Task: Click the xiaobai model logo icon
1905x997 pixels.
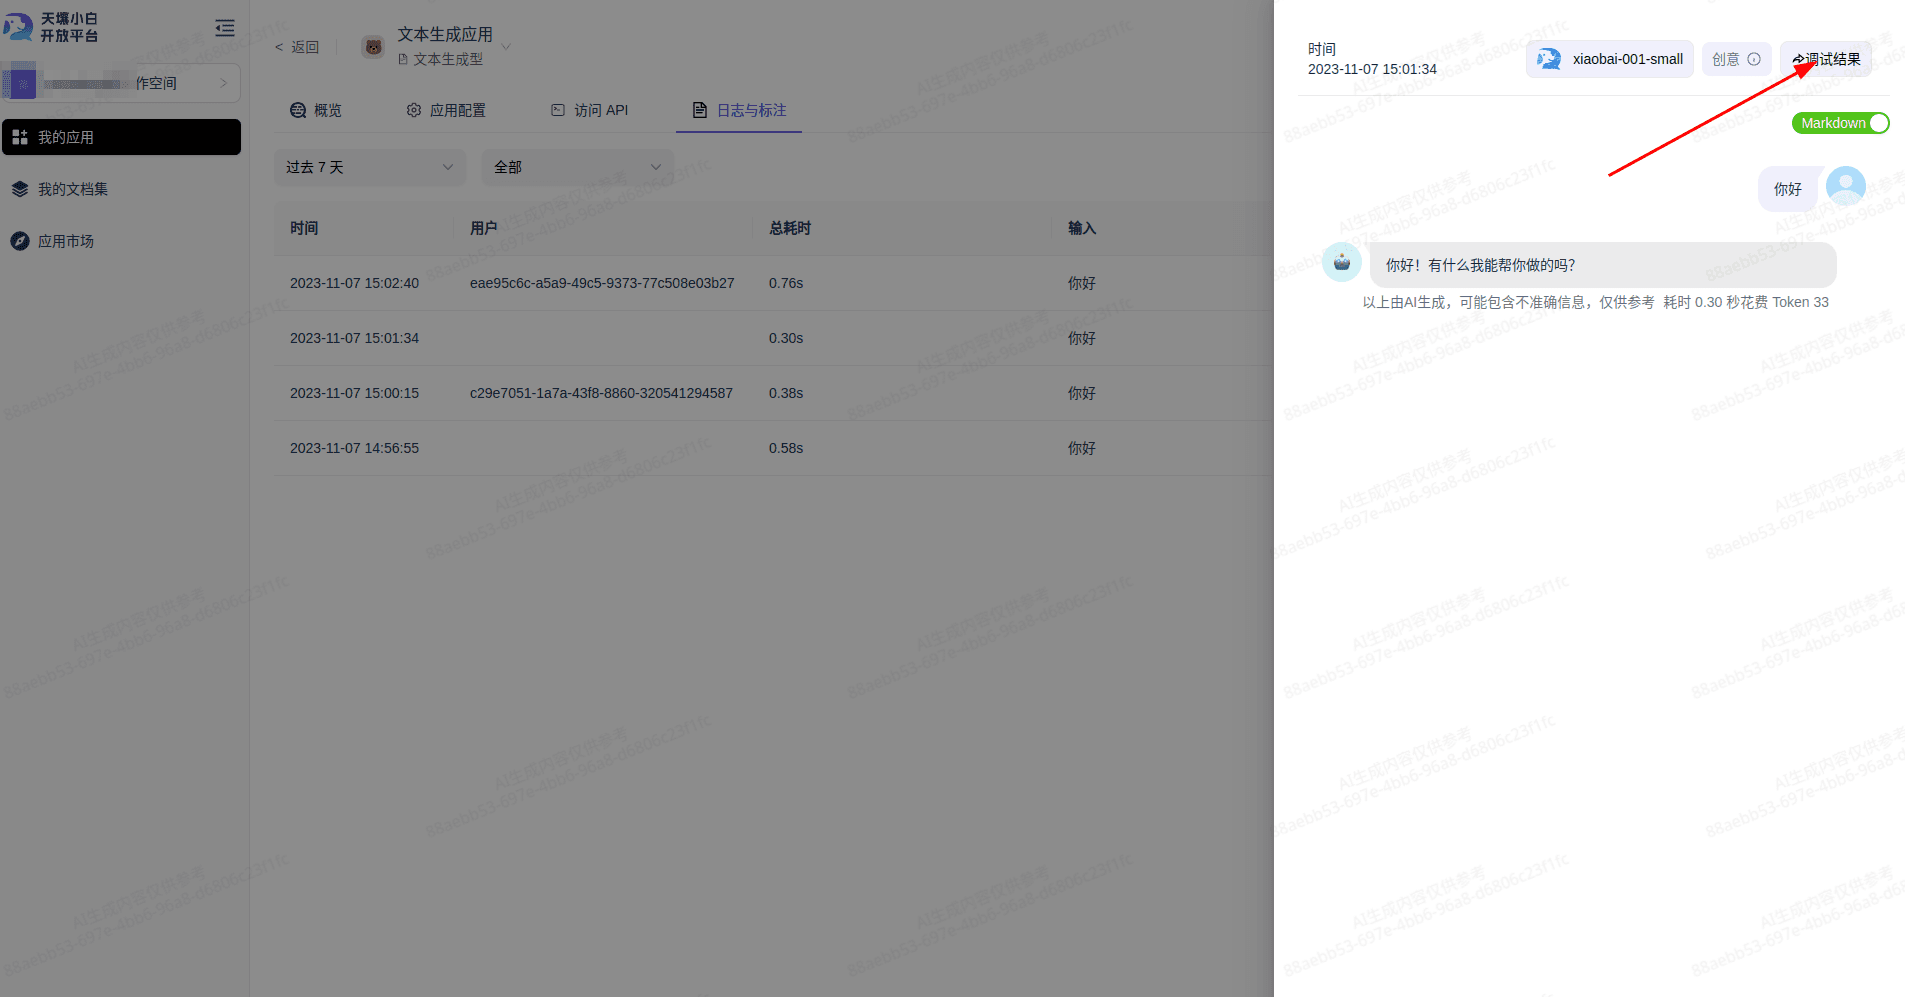Action: tap(1549, 59)
